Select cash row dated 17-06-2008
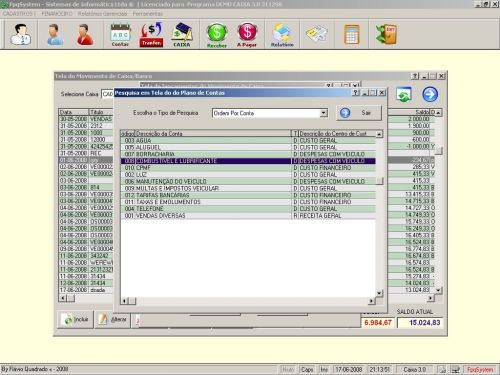The height and width of the screenshot is (375, 500). pyautogui.click(x=86, y=290)
